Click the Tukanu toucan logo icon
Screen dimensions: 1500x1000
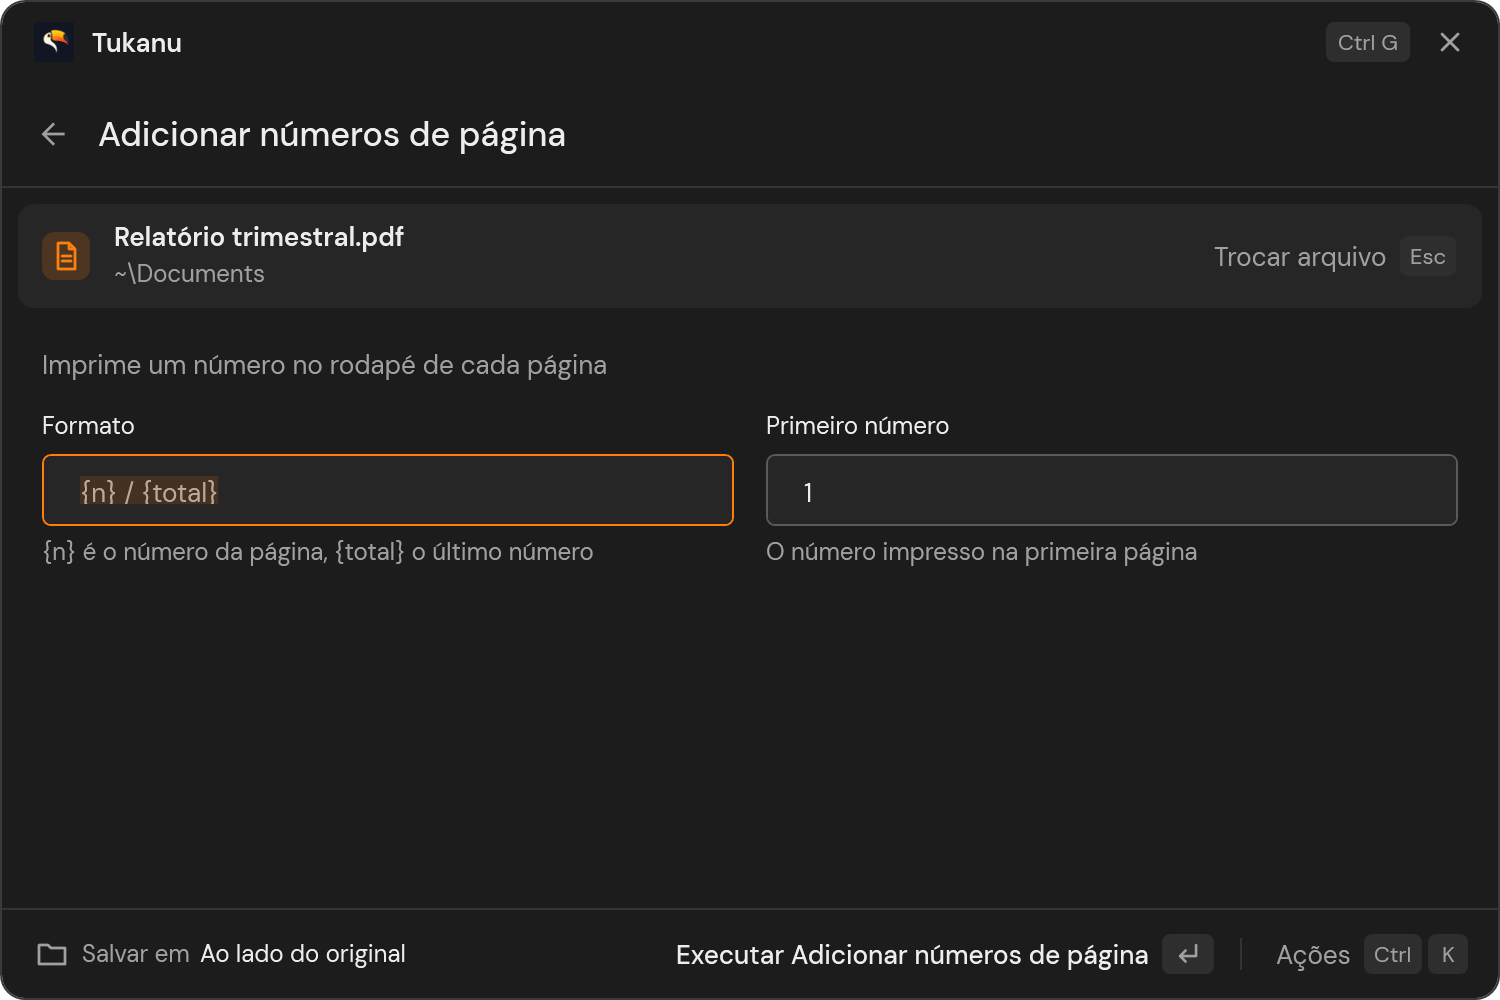[54, 42]
